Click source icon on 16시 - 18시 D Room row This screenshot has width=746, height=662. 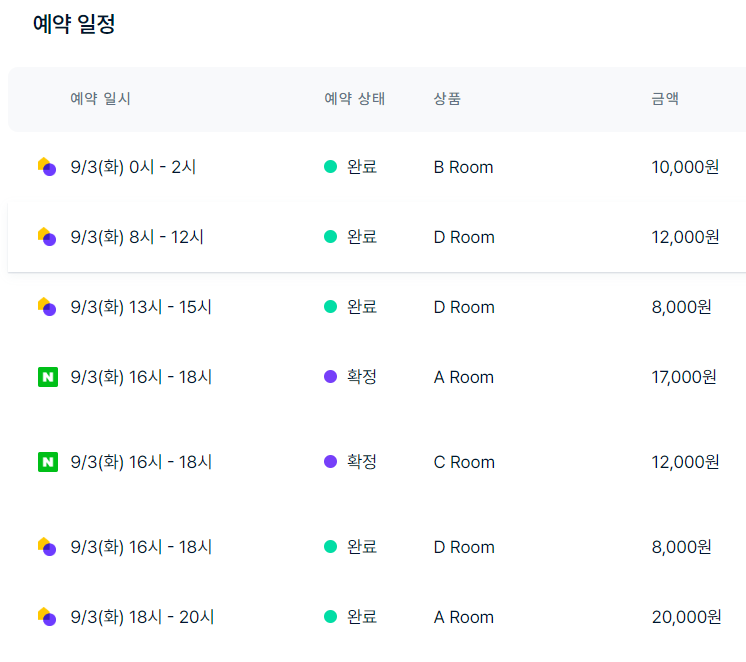click(47, 546)
